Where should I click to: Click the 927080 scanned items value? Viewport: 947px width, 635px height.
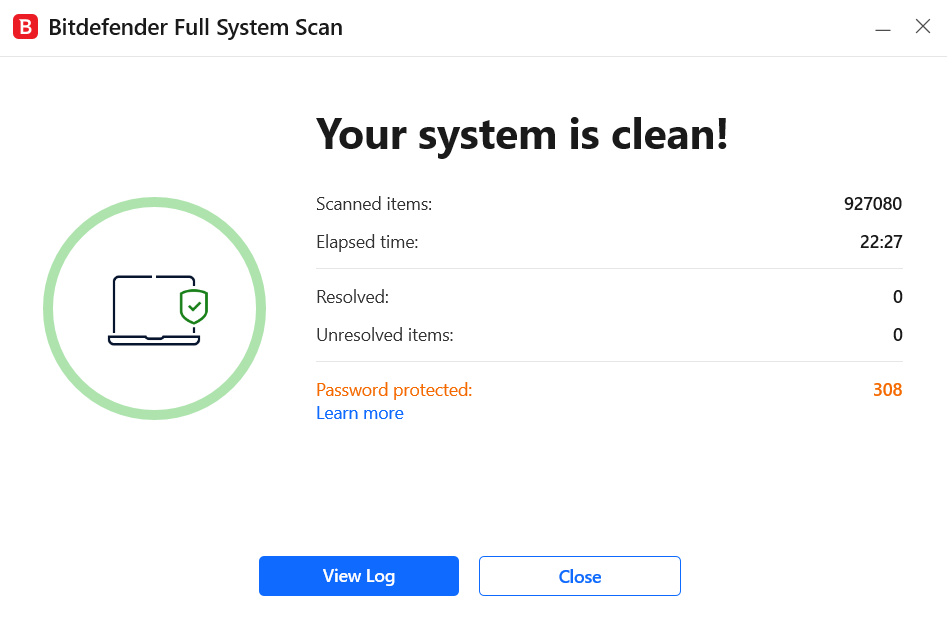(x=873, y=204)
